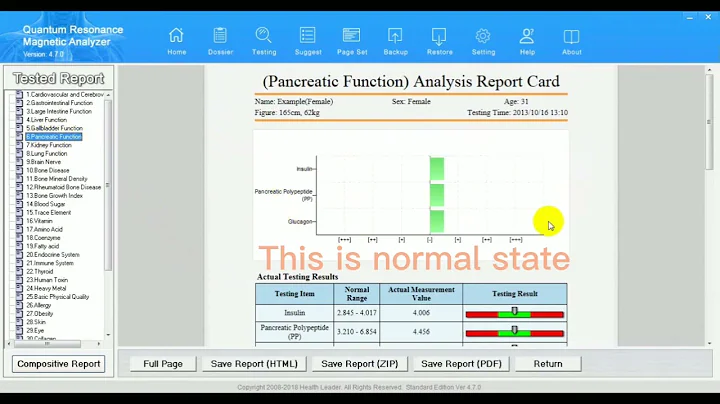The image size is (720, 404).
Task: Select 5.Gallbladder Function report
Action: point(54,128)
